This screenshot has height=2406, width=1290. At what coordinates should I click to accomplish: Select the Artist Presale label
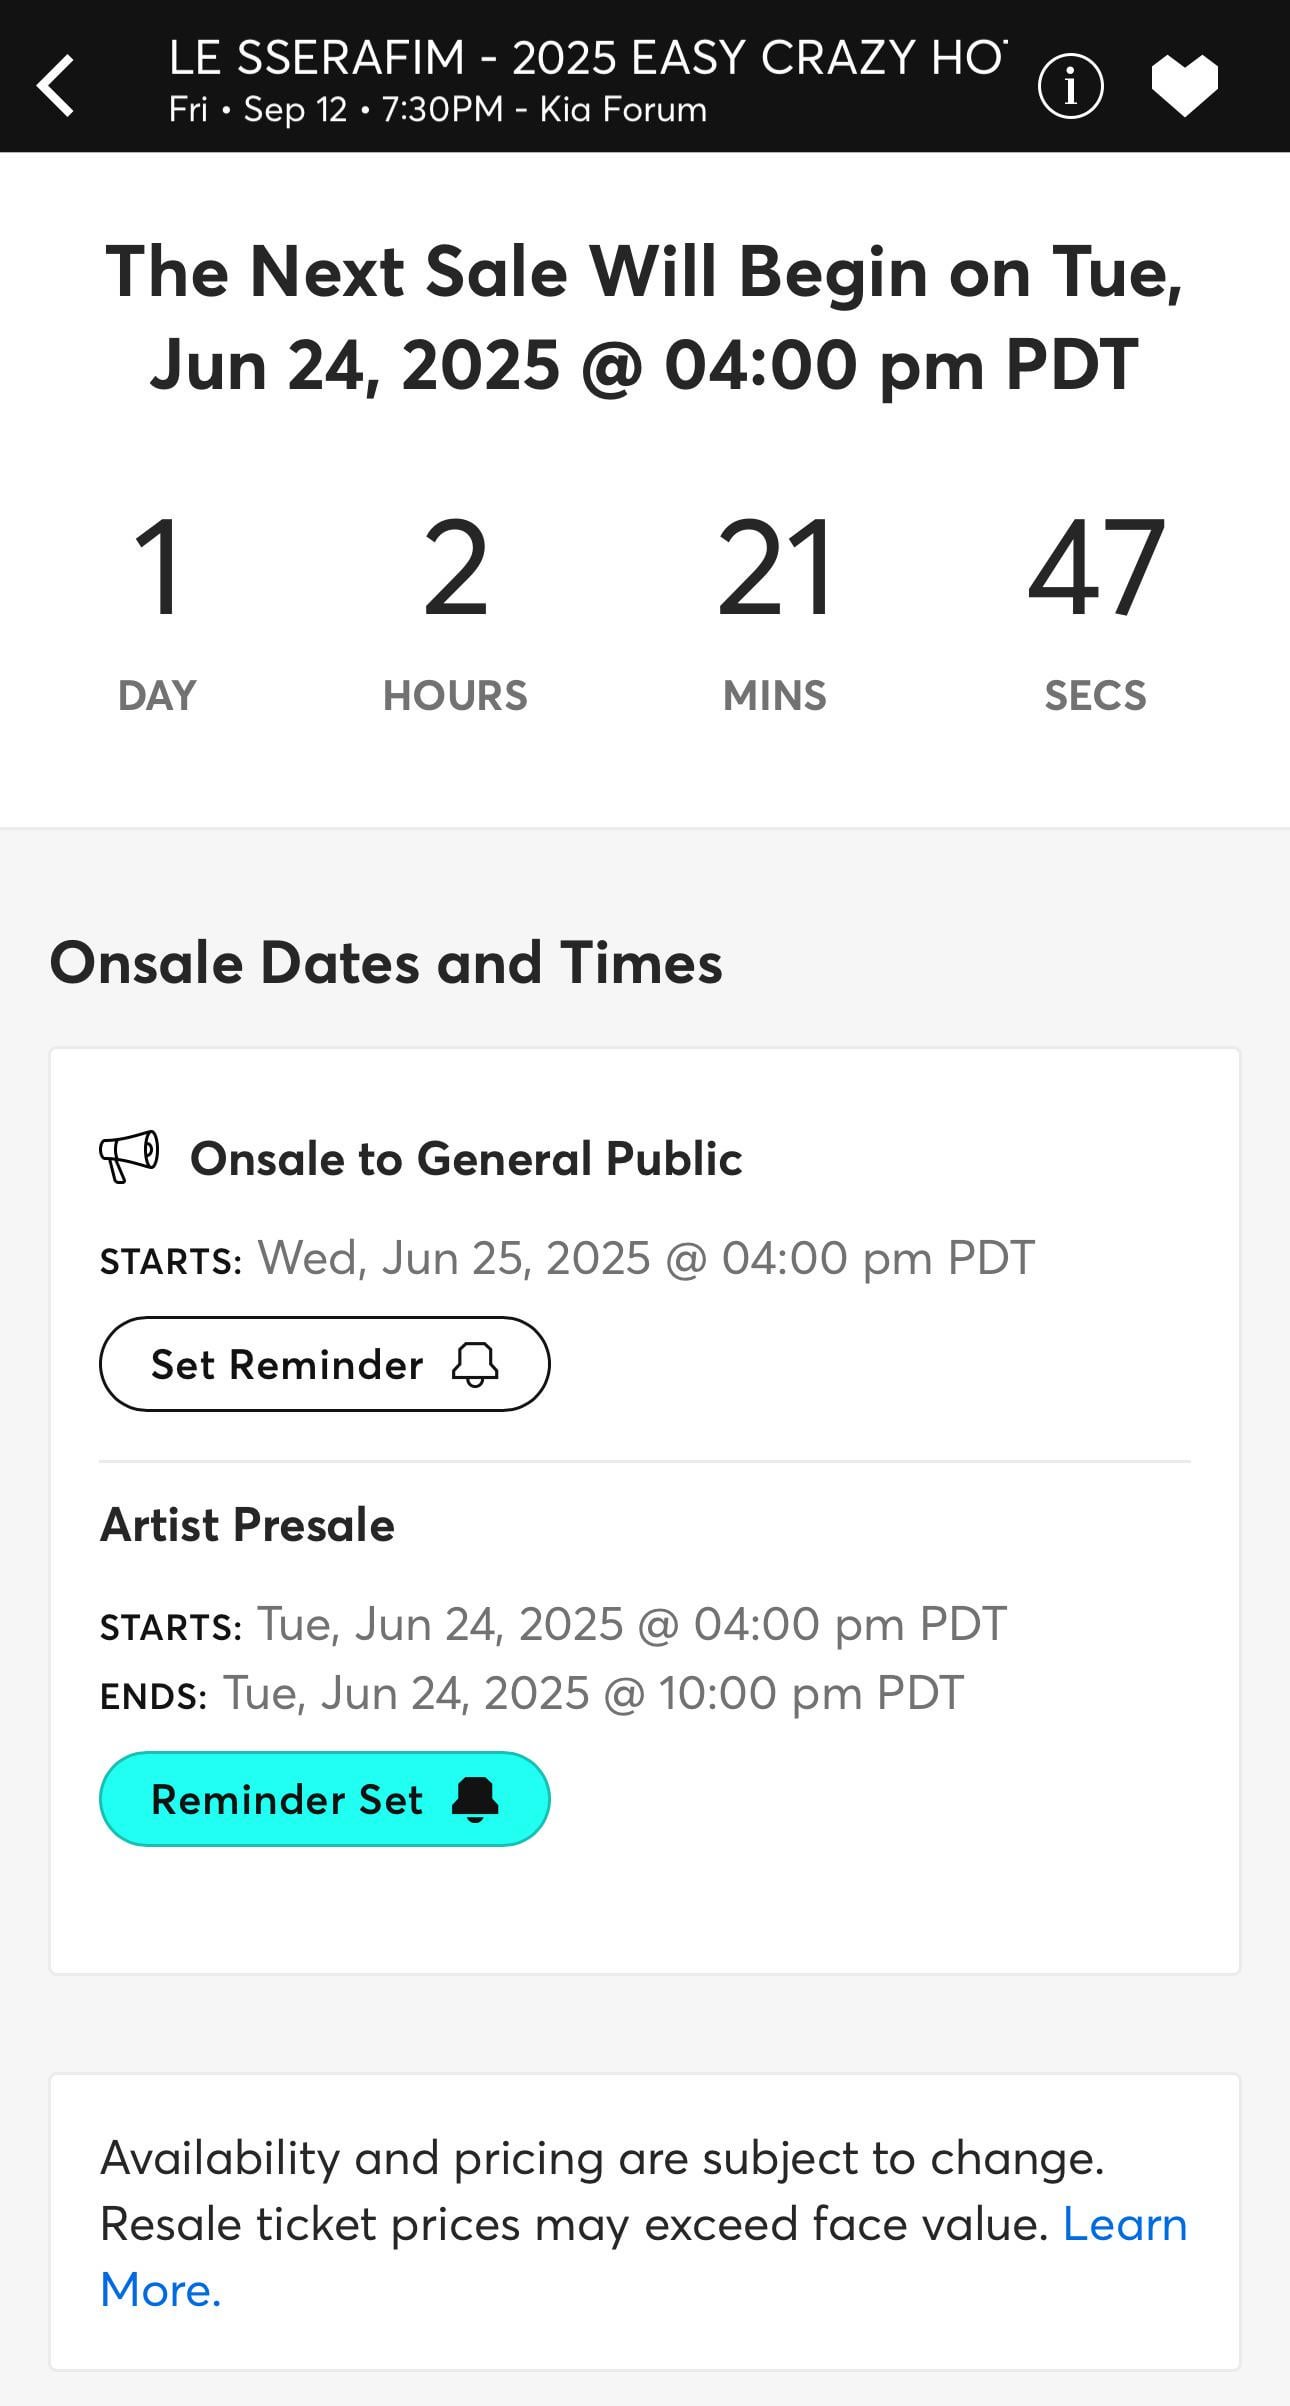(x=247, y=1525)
